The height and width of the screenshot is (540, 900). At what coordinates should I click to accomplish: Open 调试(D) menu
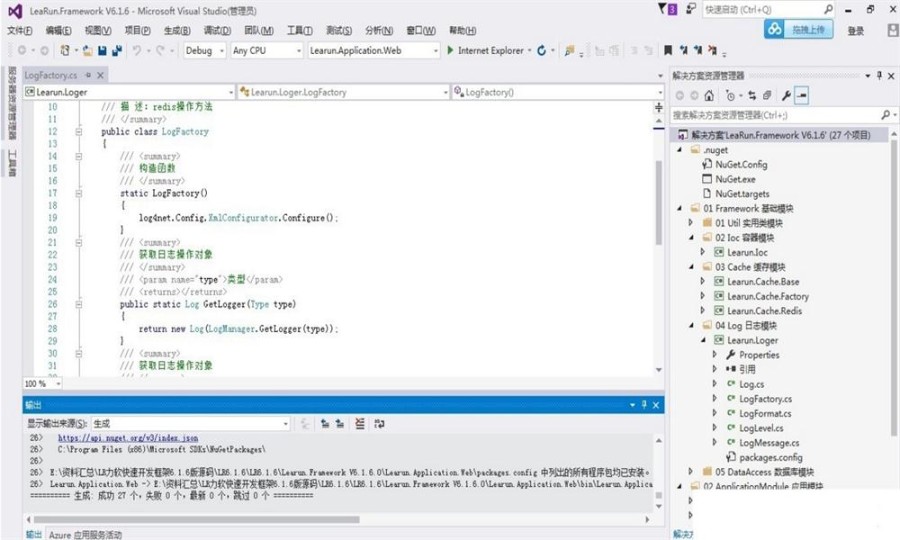[217, 30]
